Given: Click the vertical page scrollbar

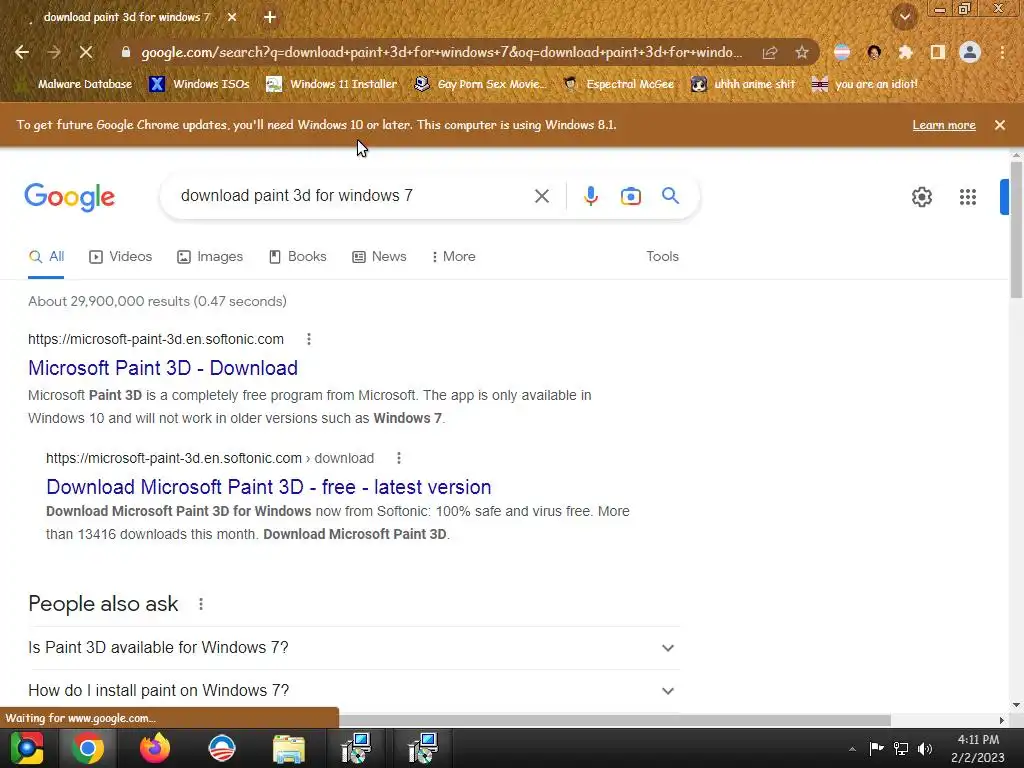Looking at the screenshot, I should pos(1016,229).
